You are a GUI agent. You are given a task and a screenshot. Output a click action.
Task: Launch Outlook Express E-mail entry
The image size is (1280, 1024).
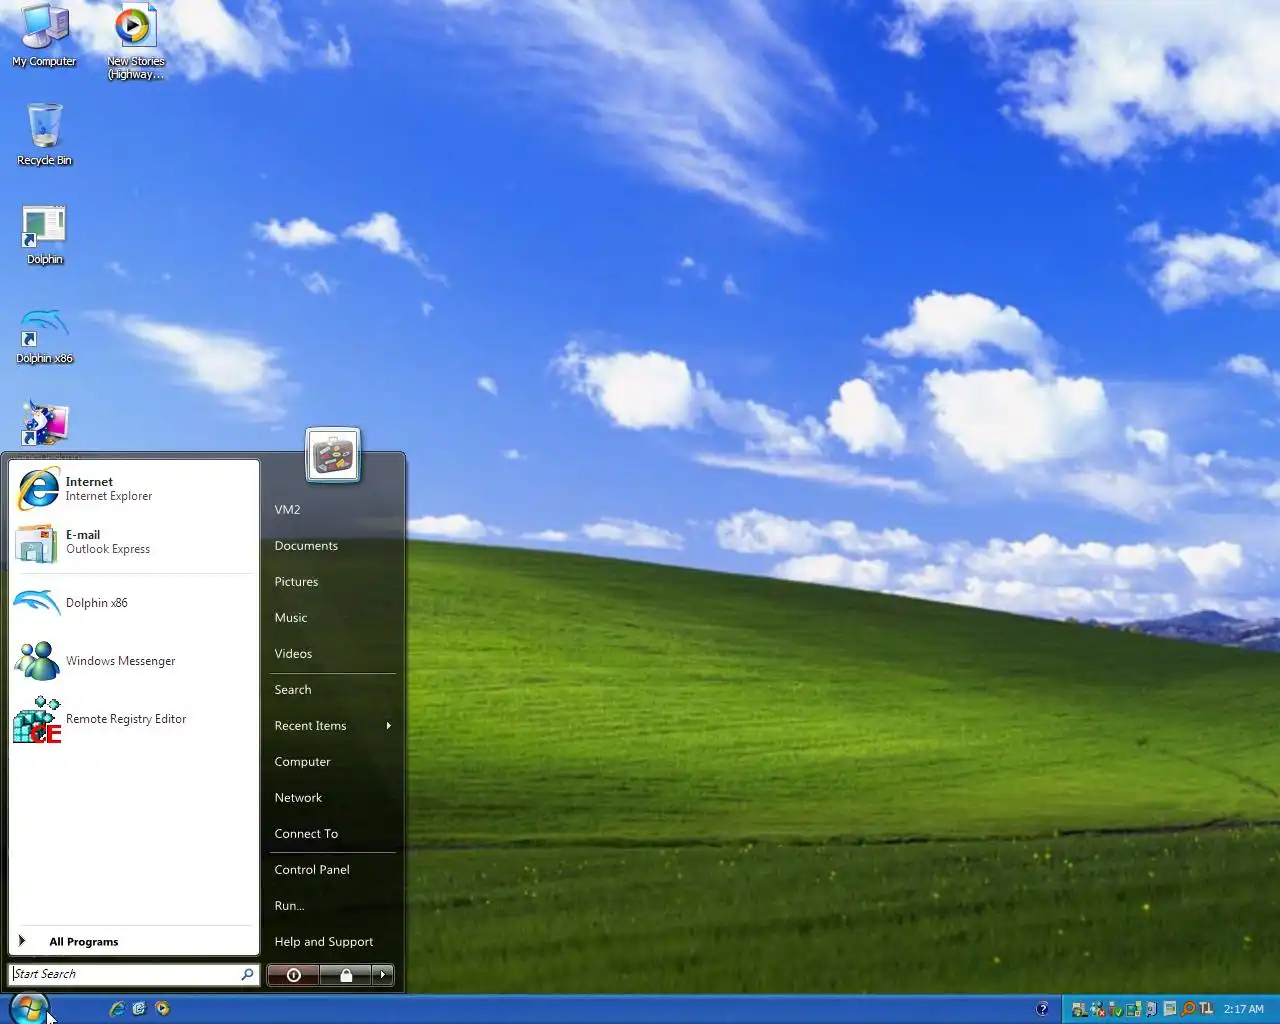click(x=134, y=542)
